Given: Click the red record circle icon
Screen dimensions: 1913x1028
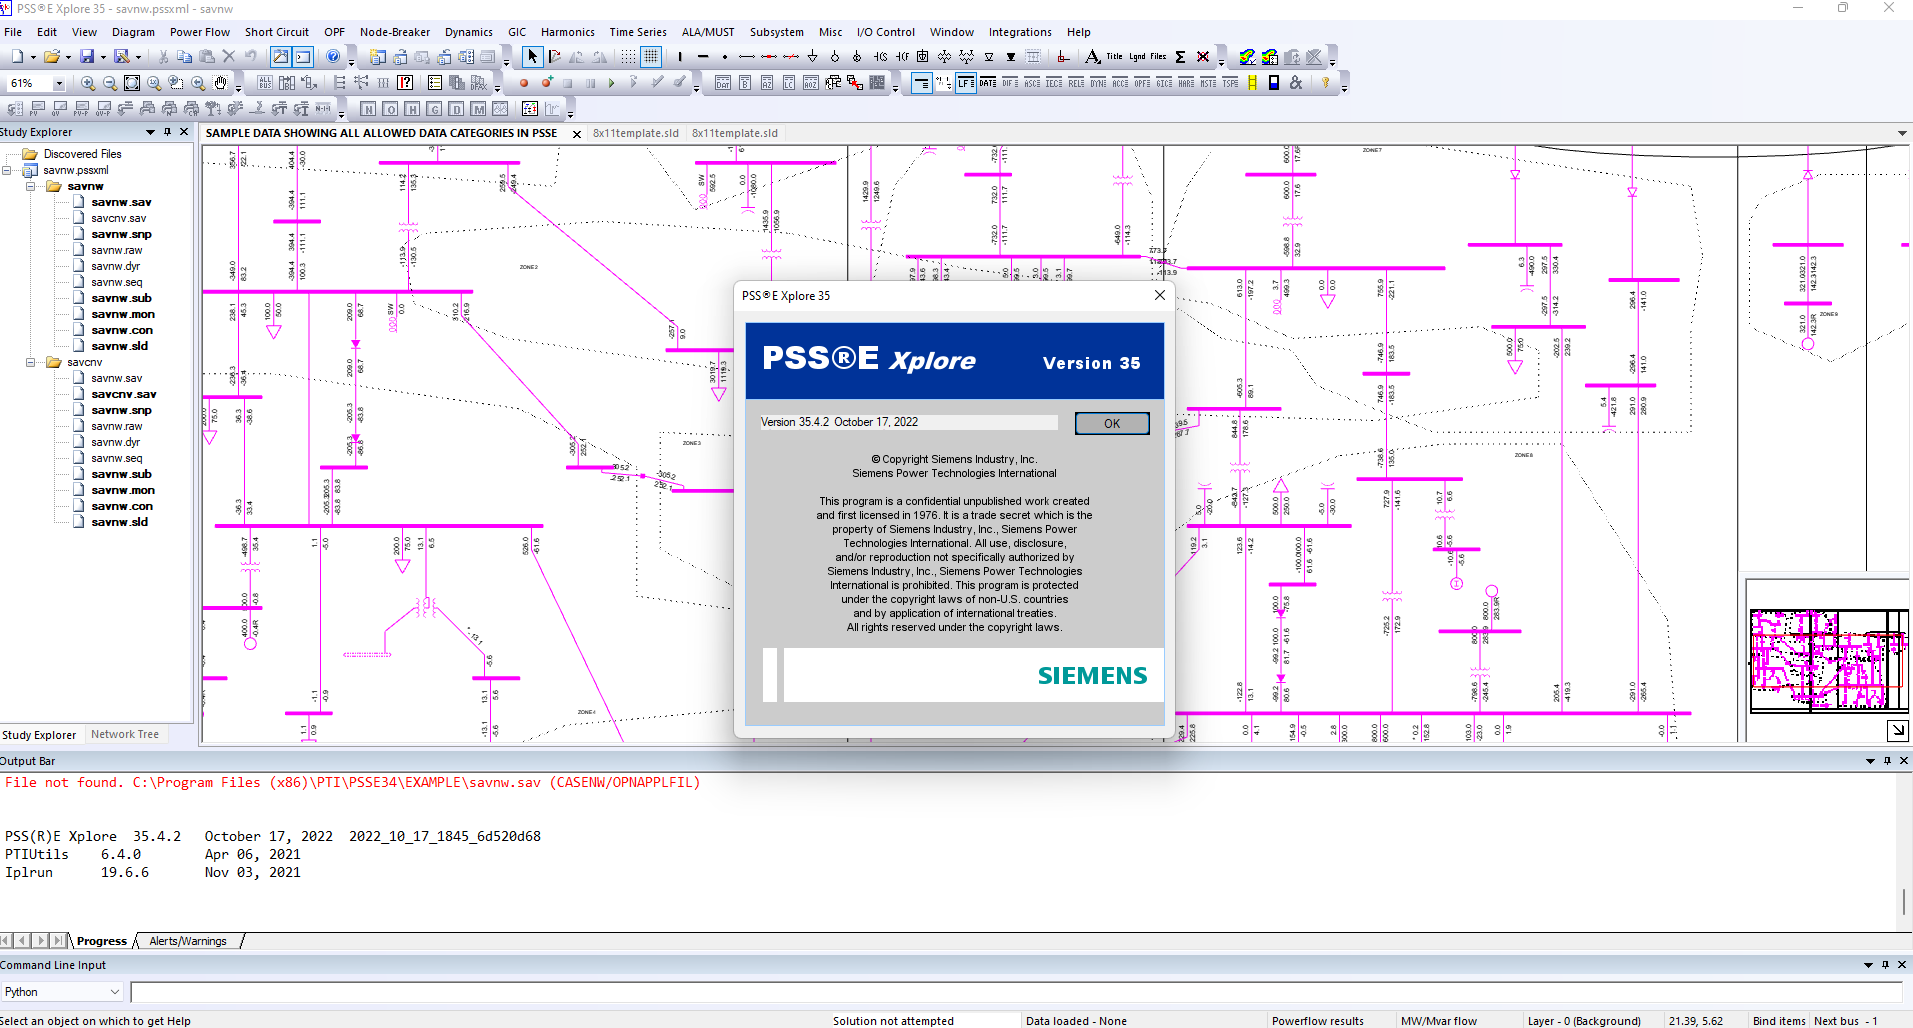Looking at the screenshot, I should [523, 83].
